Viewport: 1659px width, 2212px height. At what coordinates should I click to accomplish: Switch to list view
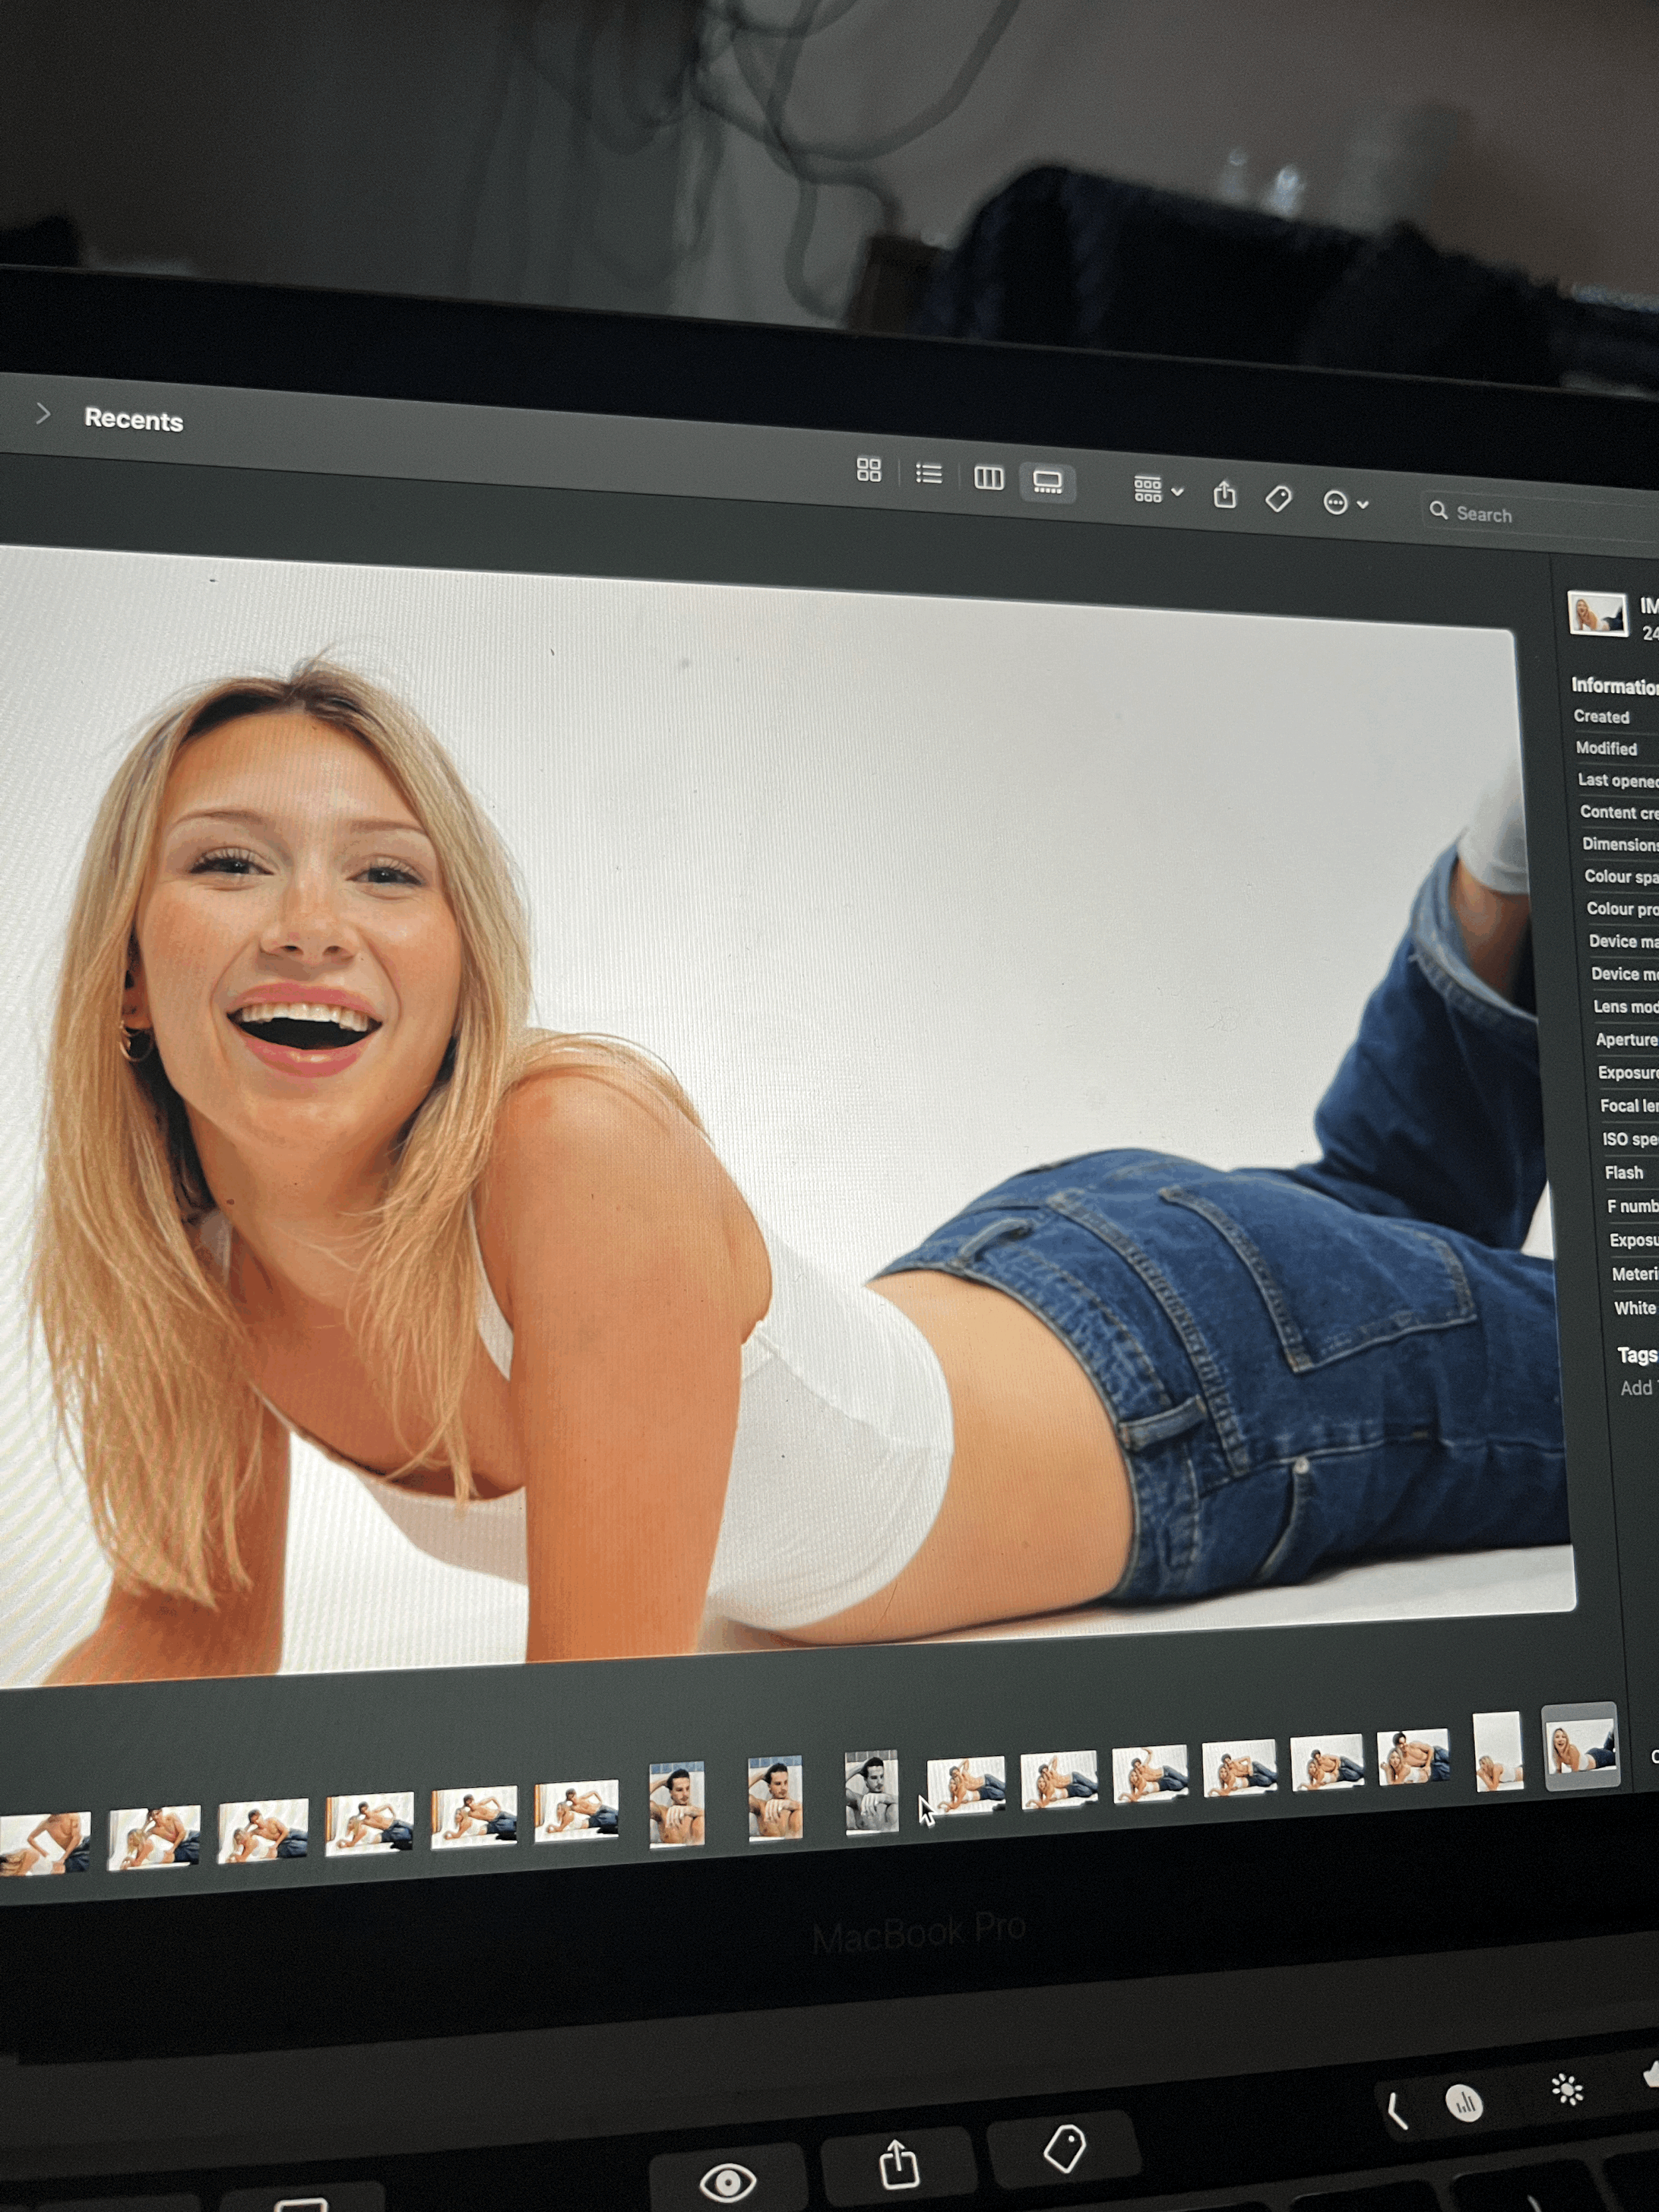pyautogui.click(x=928, y=474)
